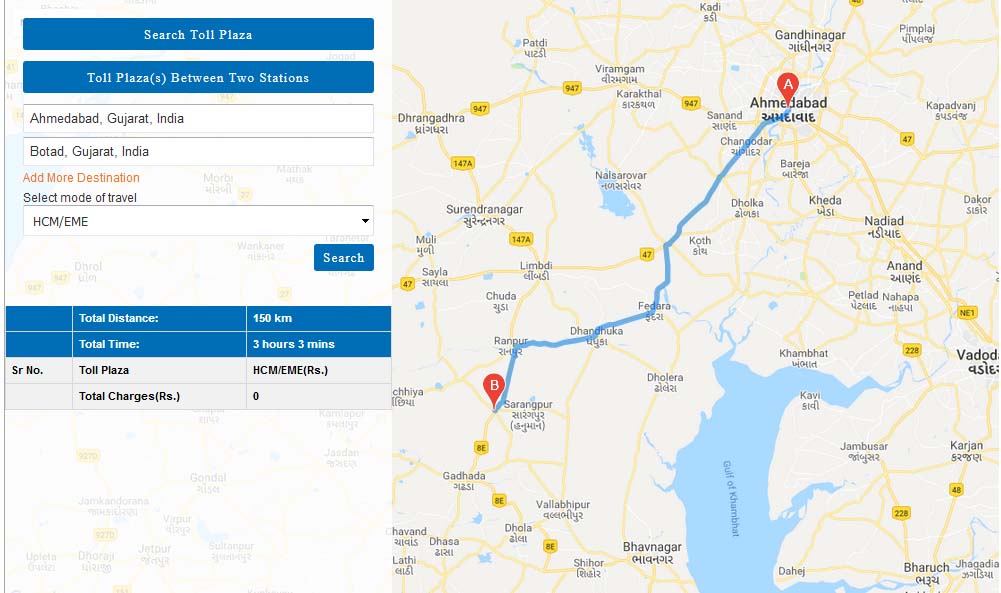
Task: Click the dropdown arrow for mode of travel
Action: [x=365, y=221]
